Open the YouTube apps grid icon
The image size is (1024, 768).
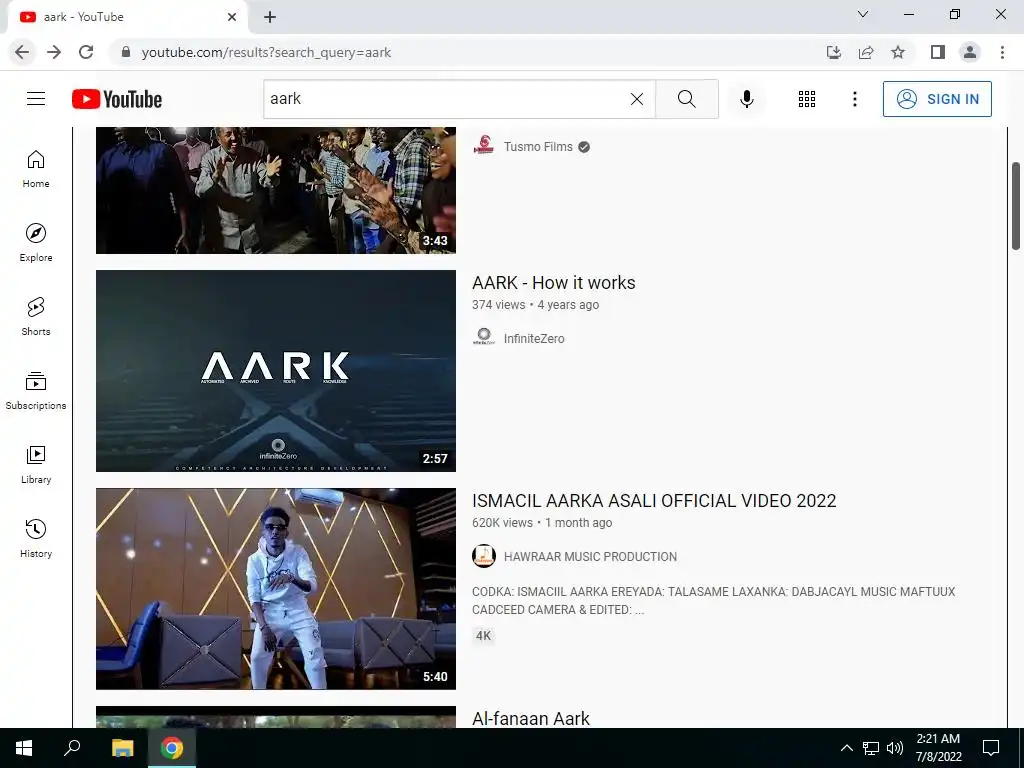[x=807, y=99]
